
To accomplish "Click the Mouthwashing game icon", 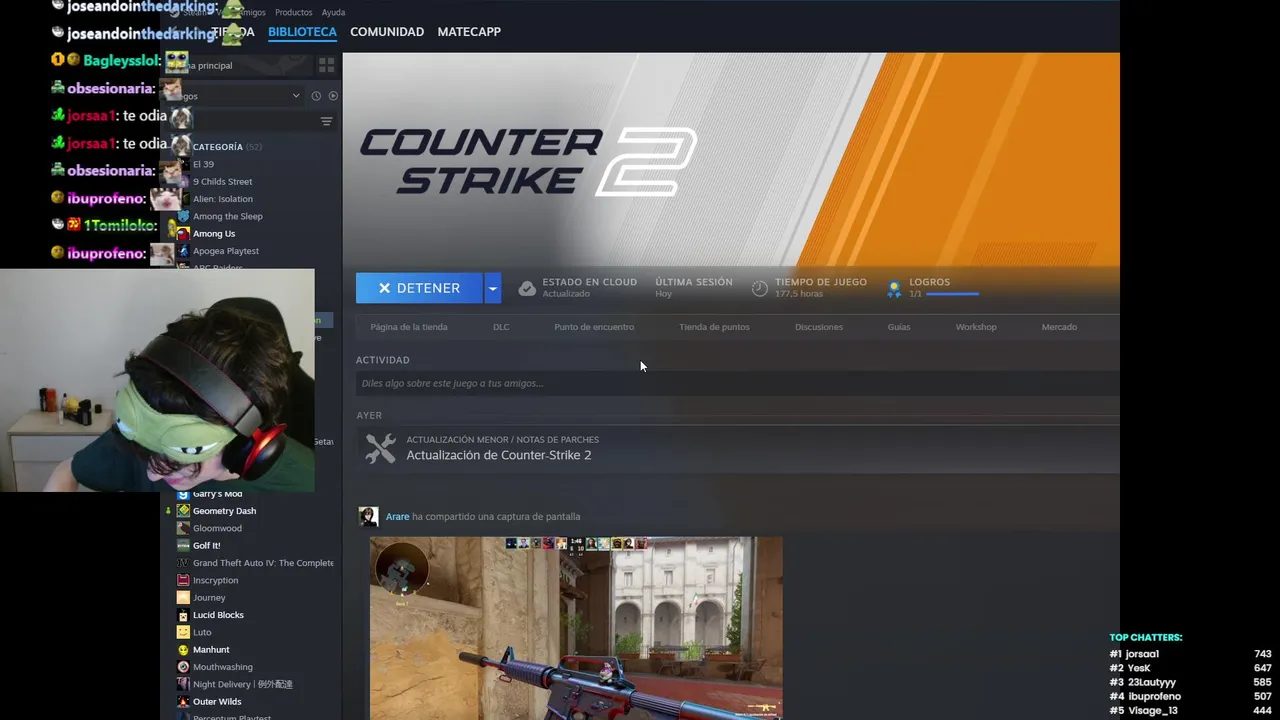I will coord(183,667).
